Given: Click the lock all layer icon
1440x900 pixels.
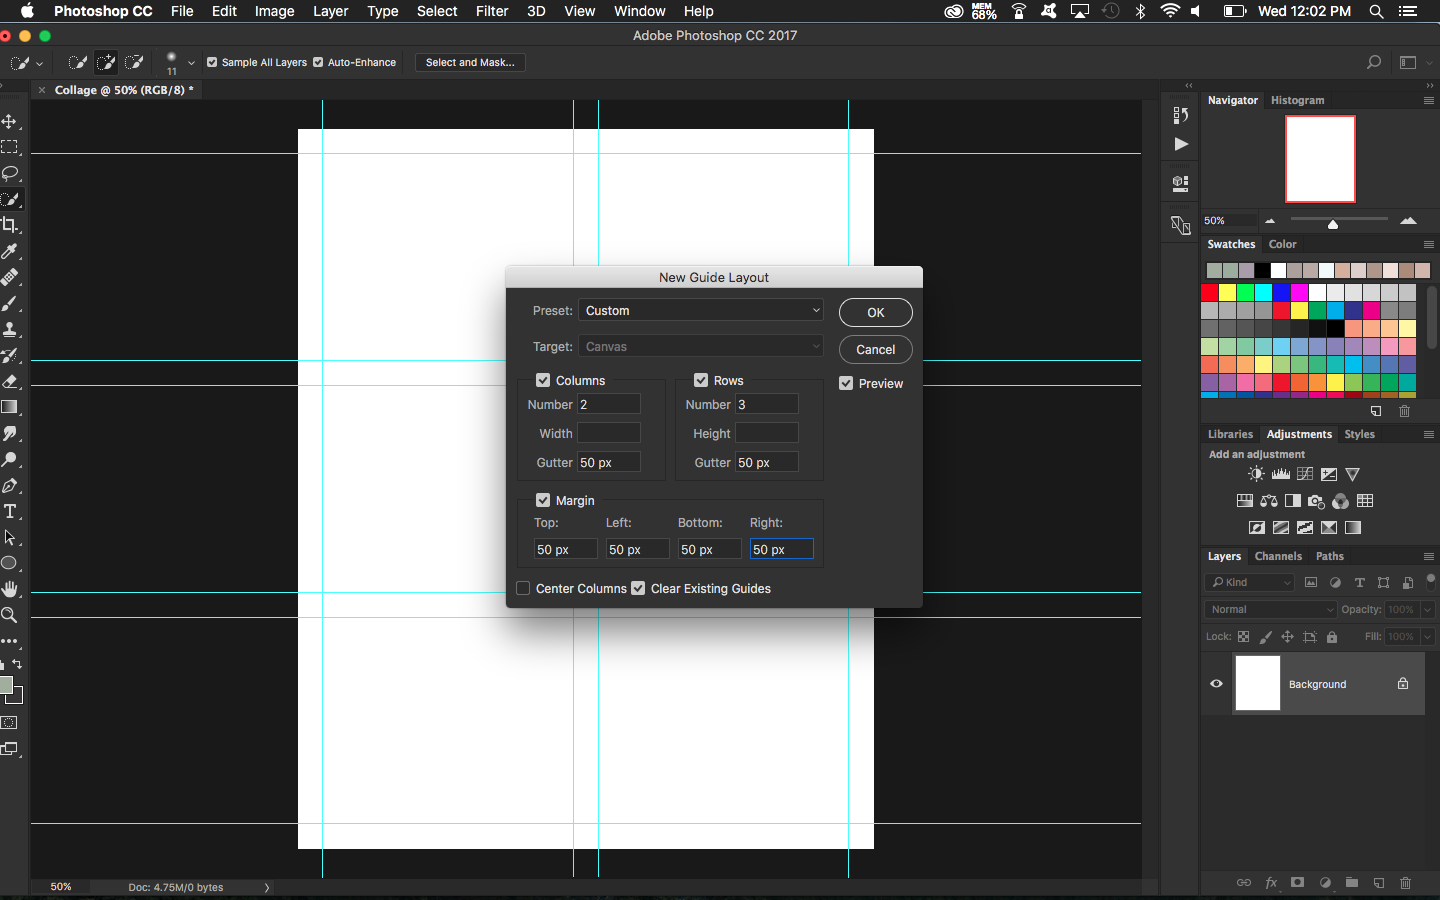Looking at the screenshot, I should (x=1332, y=637).
